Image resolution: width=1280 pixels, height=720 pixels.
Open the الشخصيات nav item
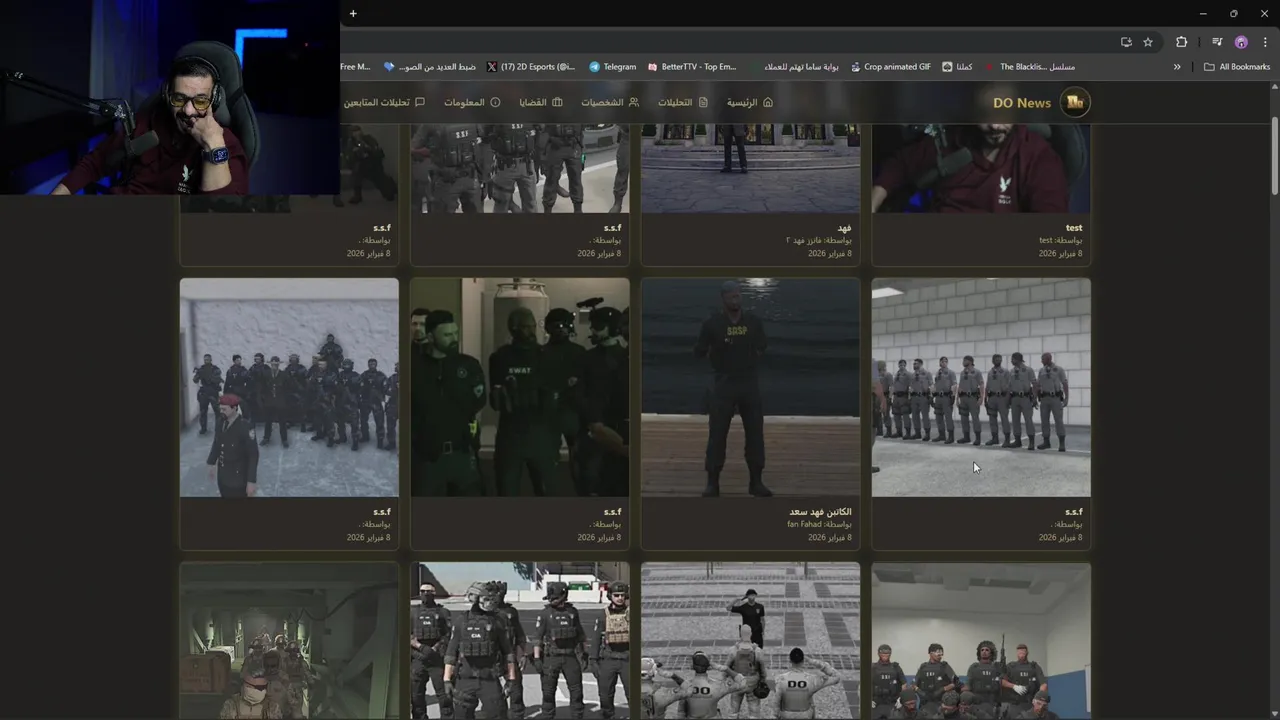click(610, 102)
